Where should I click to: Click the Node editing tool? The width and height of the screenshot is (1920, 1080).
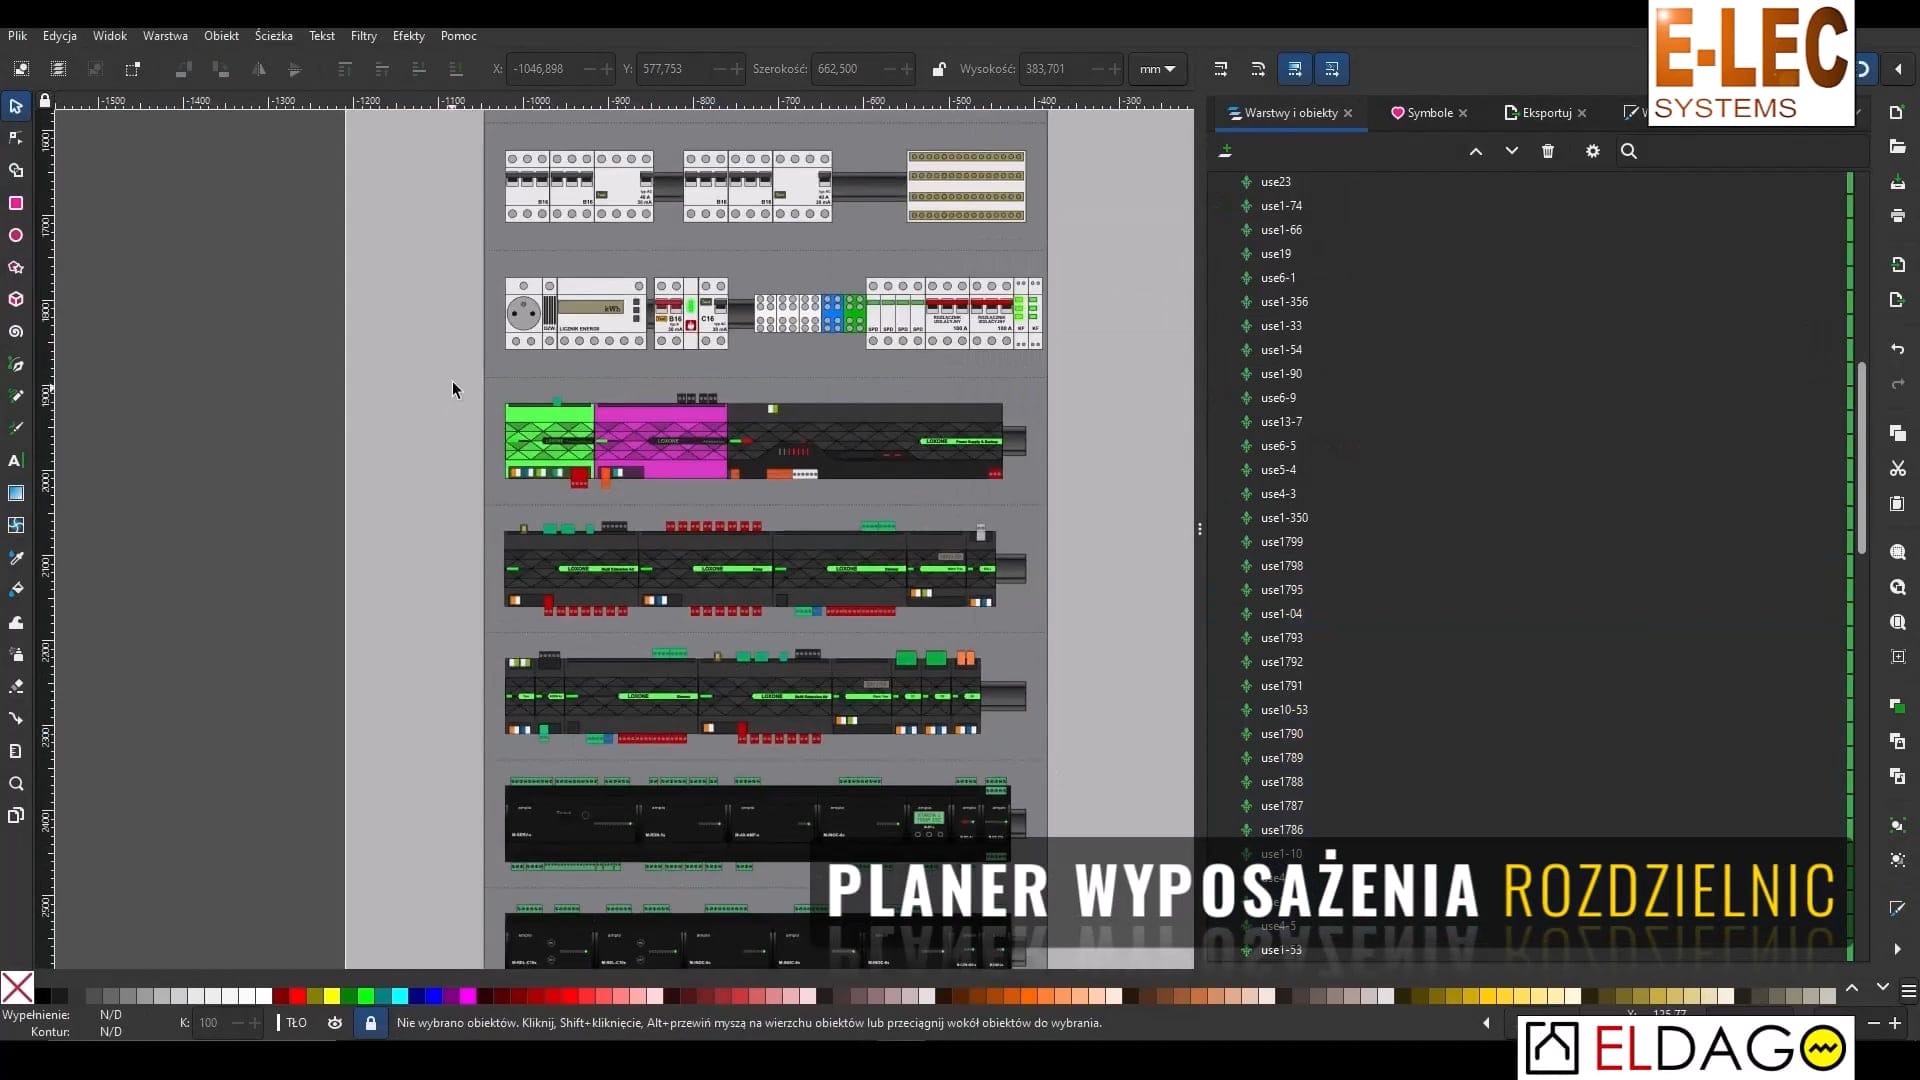(x=16, y=138)
